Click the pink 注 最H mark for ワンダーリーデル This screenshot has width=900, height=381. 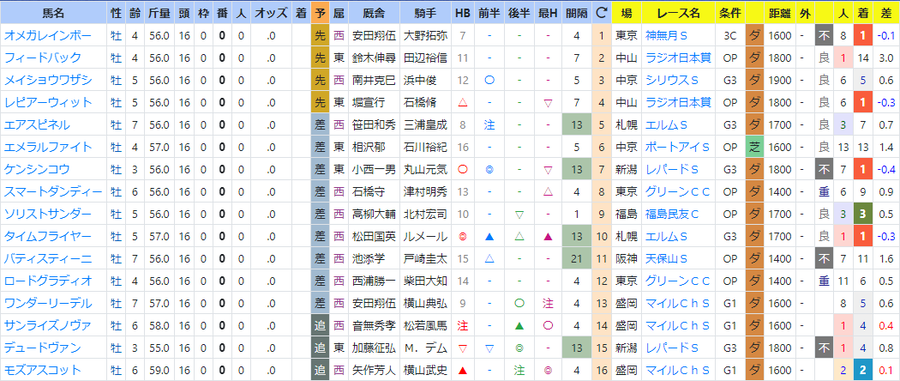click(x=548, y=303)
